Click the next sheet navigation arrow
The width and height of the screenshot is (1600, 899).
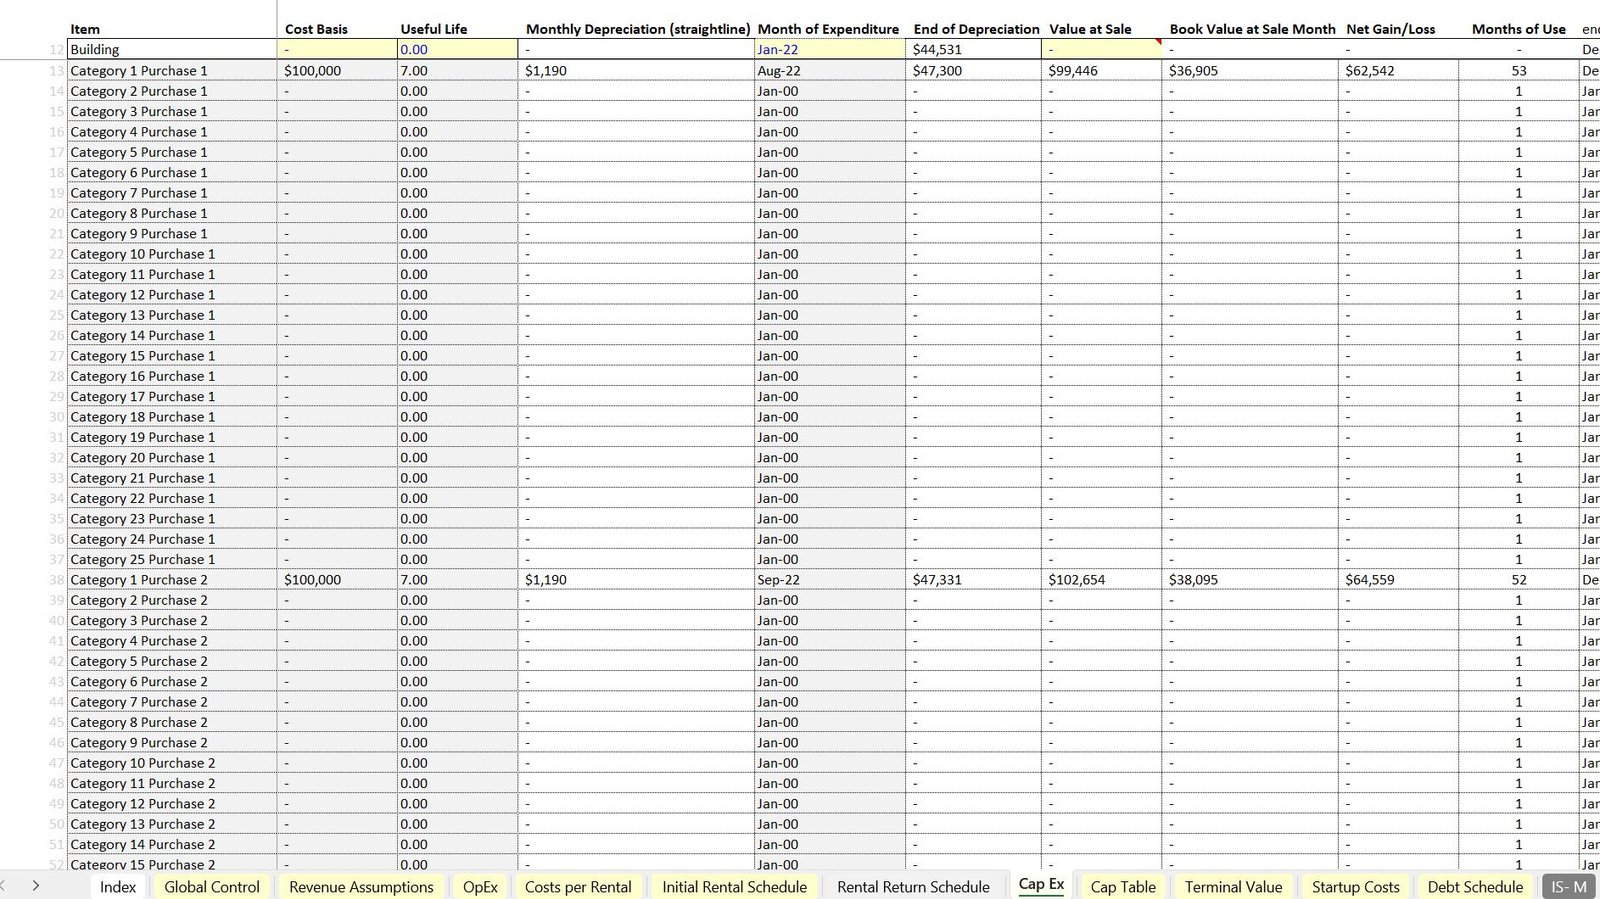pyautogui.click(x=36, y=886)
